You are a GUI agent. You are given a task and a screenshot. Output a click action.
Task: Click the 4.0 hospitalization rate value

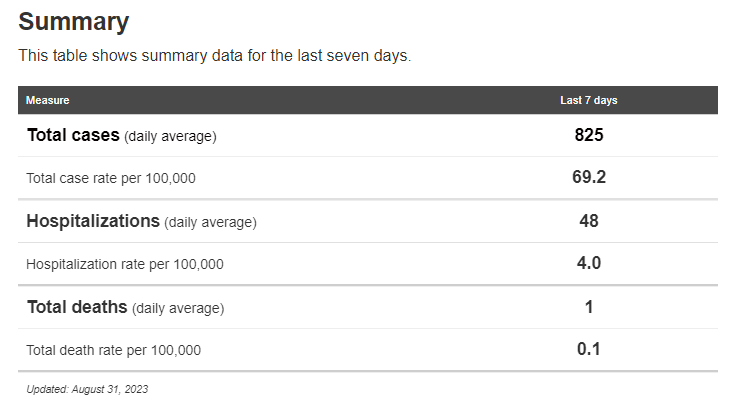(x=588, y=264)
